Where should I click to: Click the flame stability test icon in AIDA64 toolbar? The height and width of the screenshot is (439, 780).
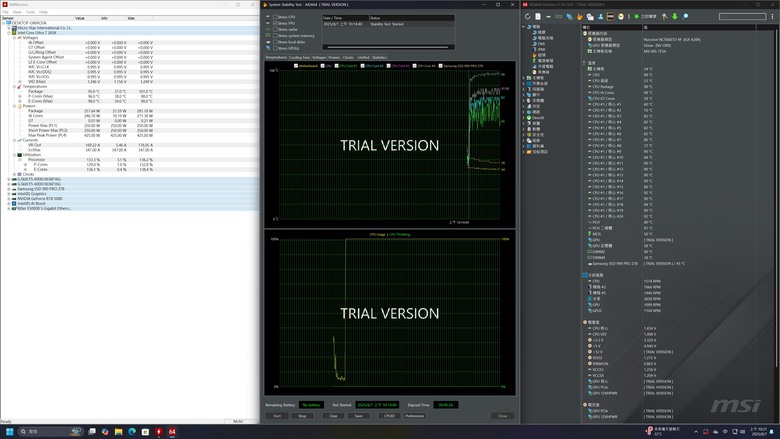point(580,16)
